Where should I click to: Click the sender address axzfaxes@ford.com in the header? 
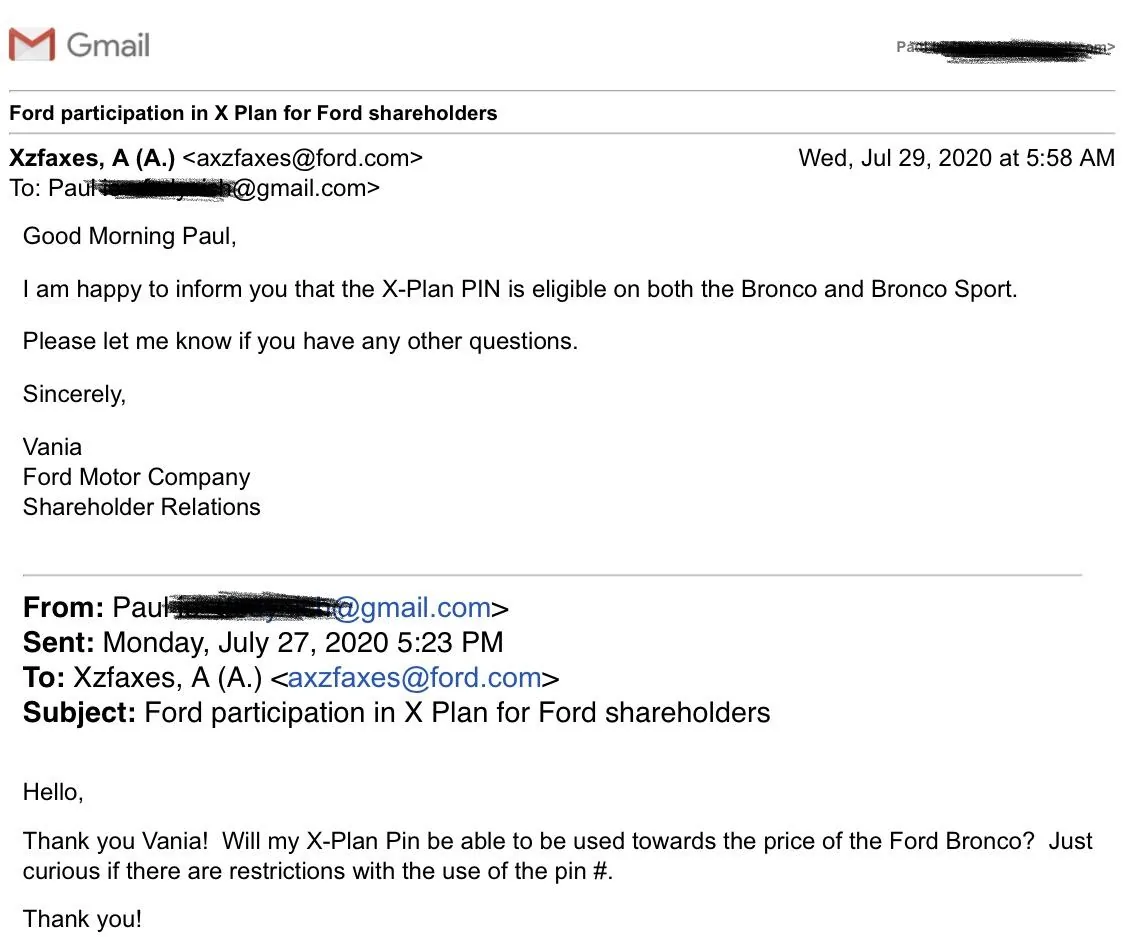coord(303,158)
